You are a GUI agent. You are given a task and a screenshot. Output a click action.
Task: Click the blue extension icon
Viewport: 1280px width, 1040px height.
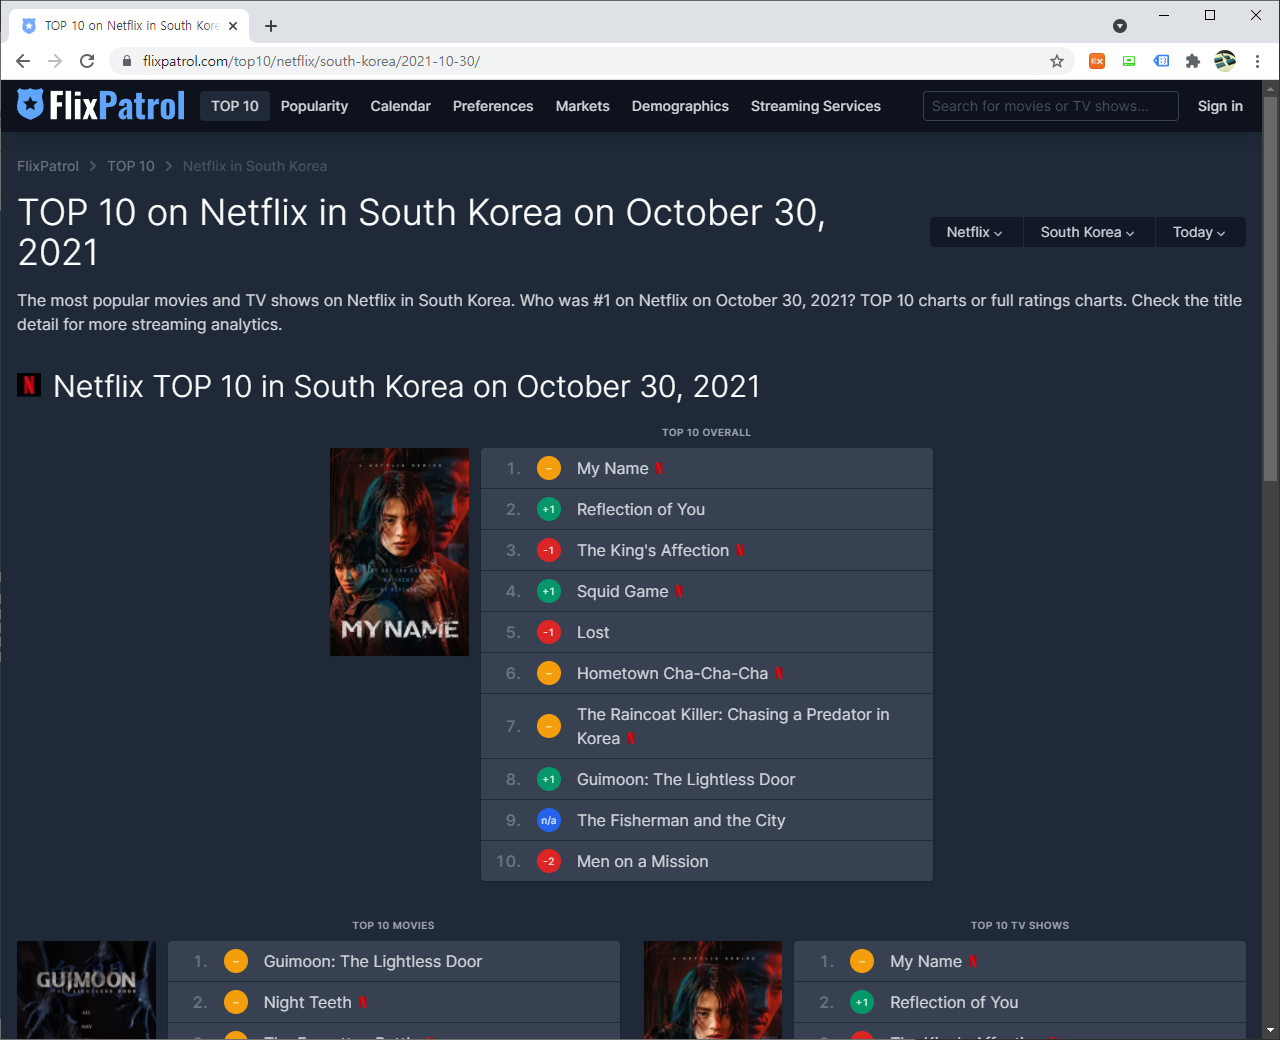1161,61
